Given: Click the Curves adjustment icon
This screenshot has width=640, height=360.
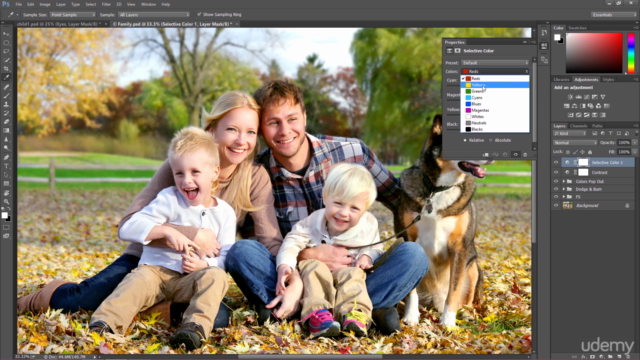Looking at the screenshot, I should [587, 97].
